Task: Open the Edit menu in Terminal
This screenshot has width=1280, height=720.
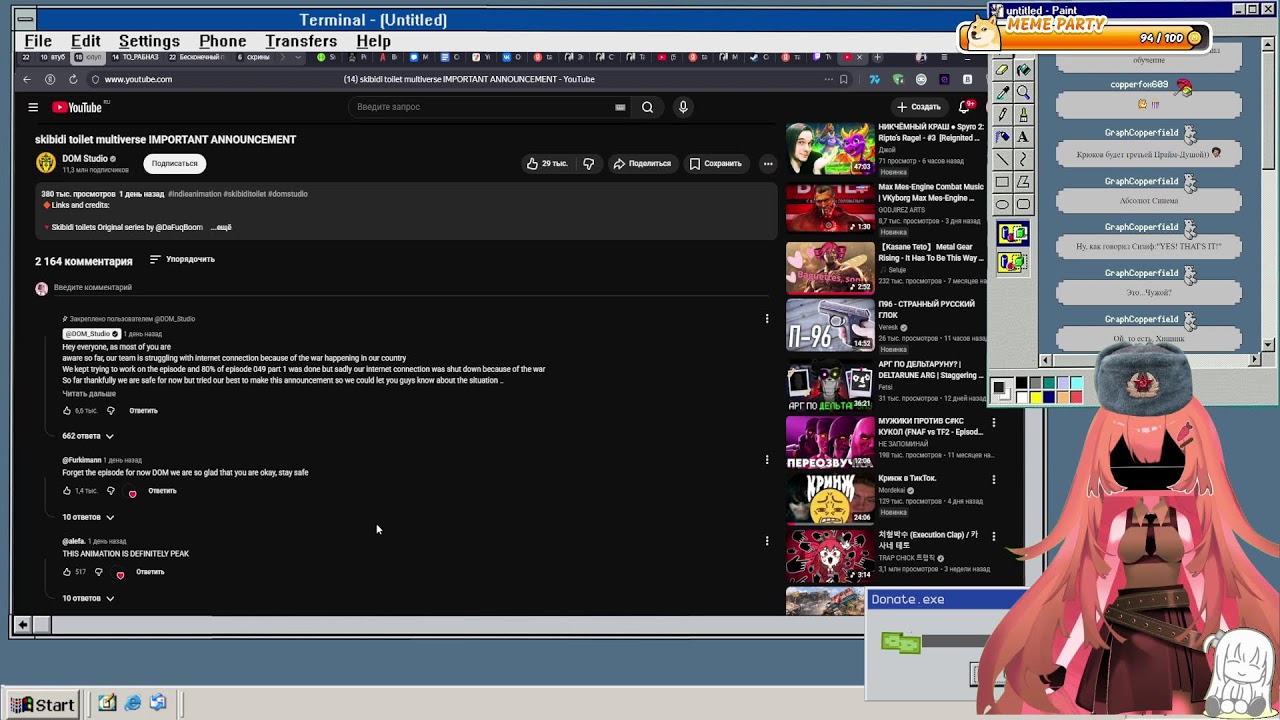Action: coord(85,41)
